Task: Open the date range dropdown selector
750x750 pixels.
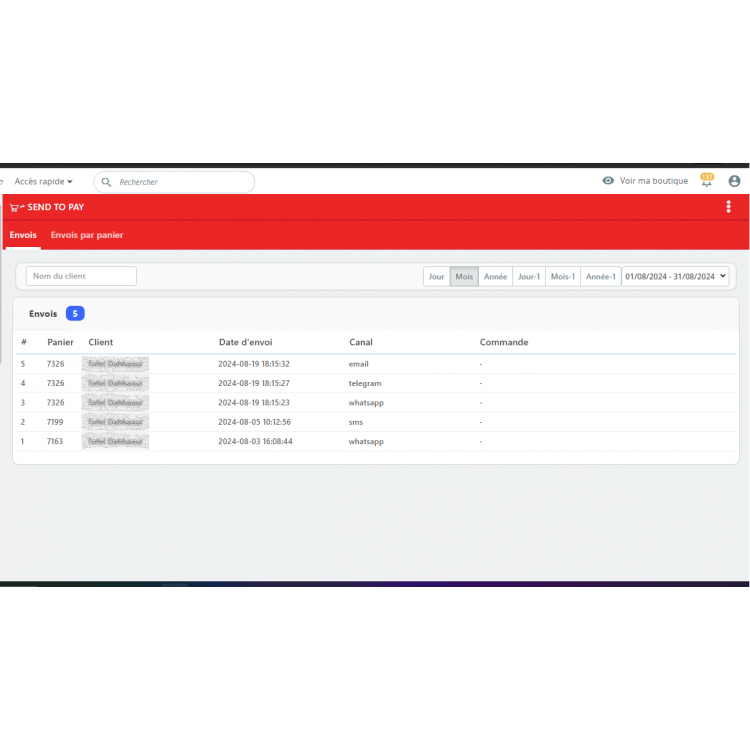Action: tap(675, 276)
